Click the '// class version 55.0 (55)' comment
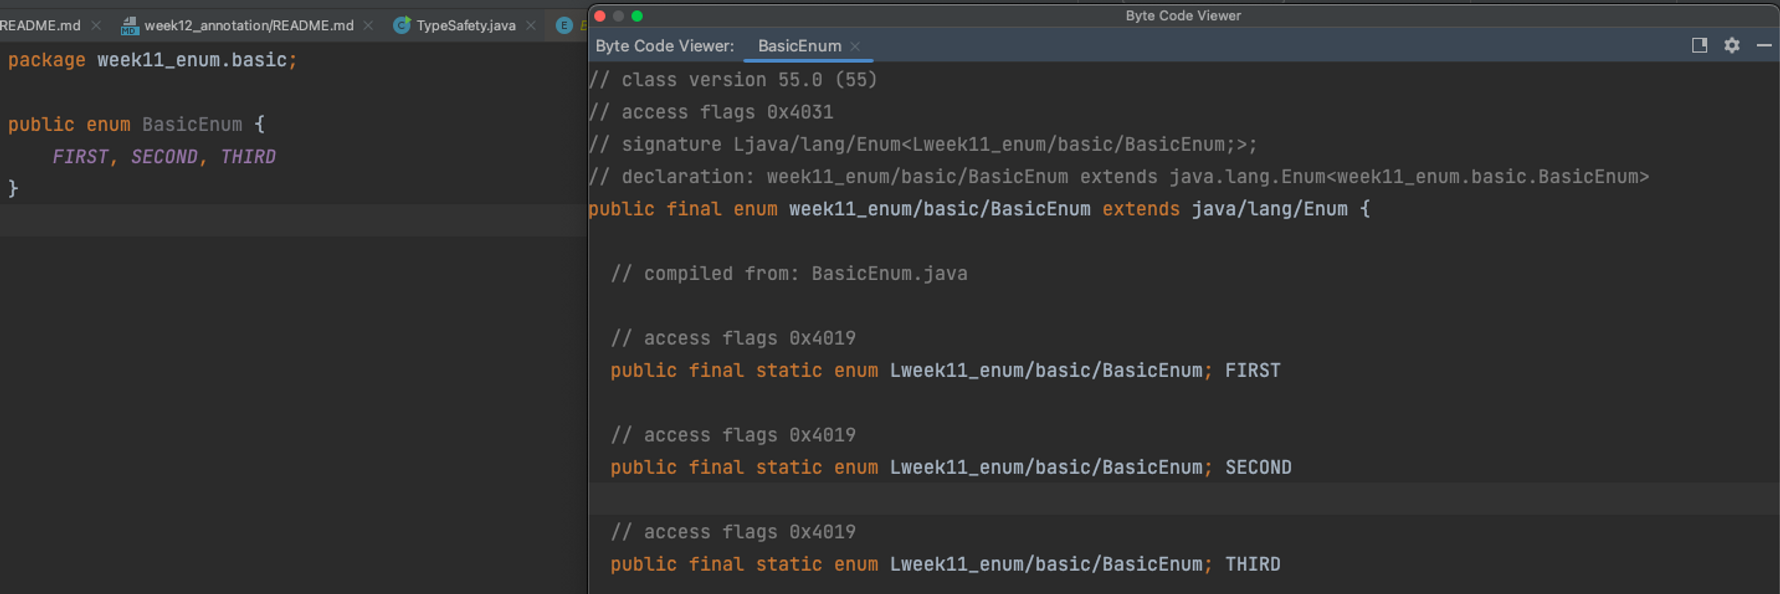Viewport: 1780px width, 594px height. point(733,80)
